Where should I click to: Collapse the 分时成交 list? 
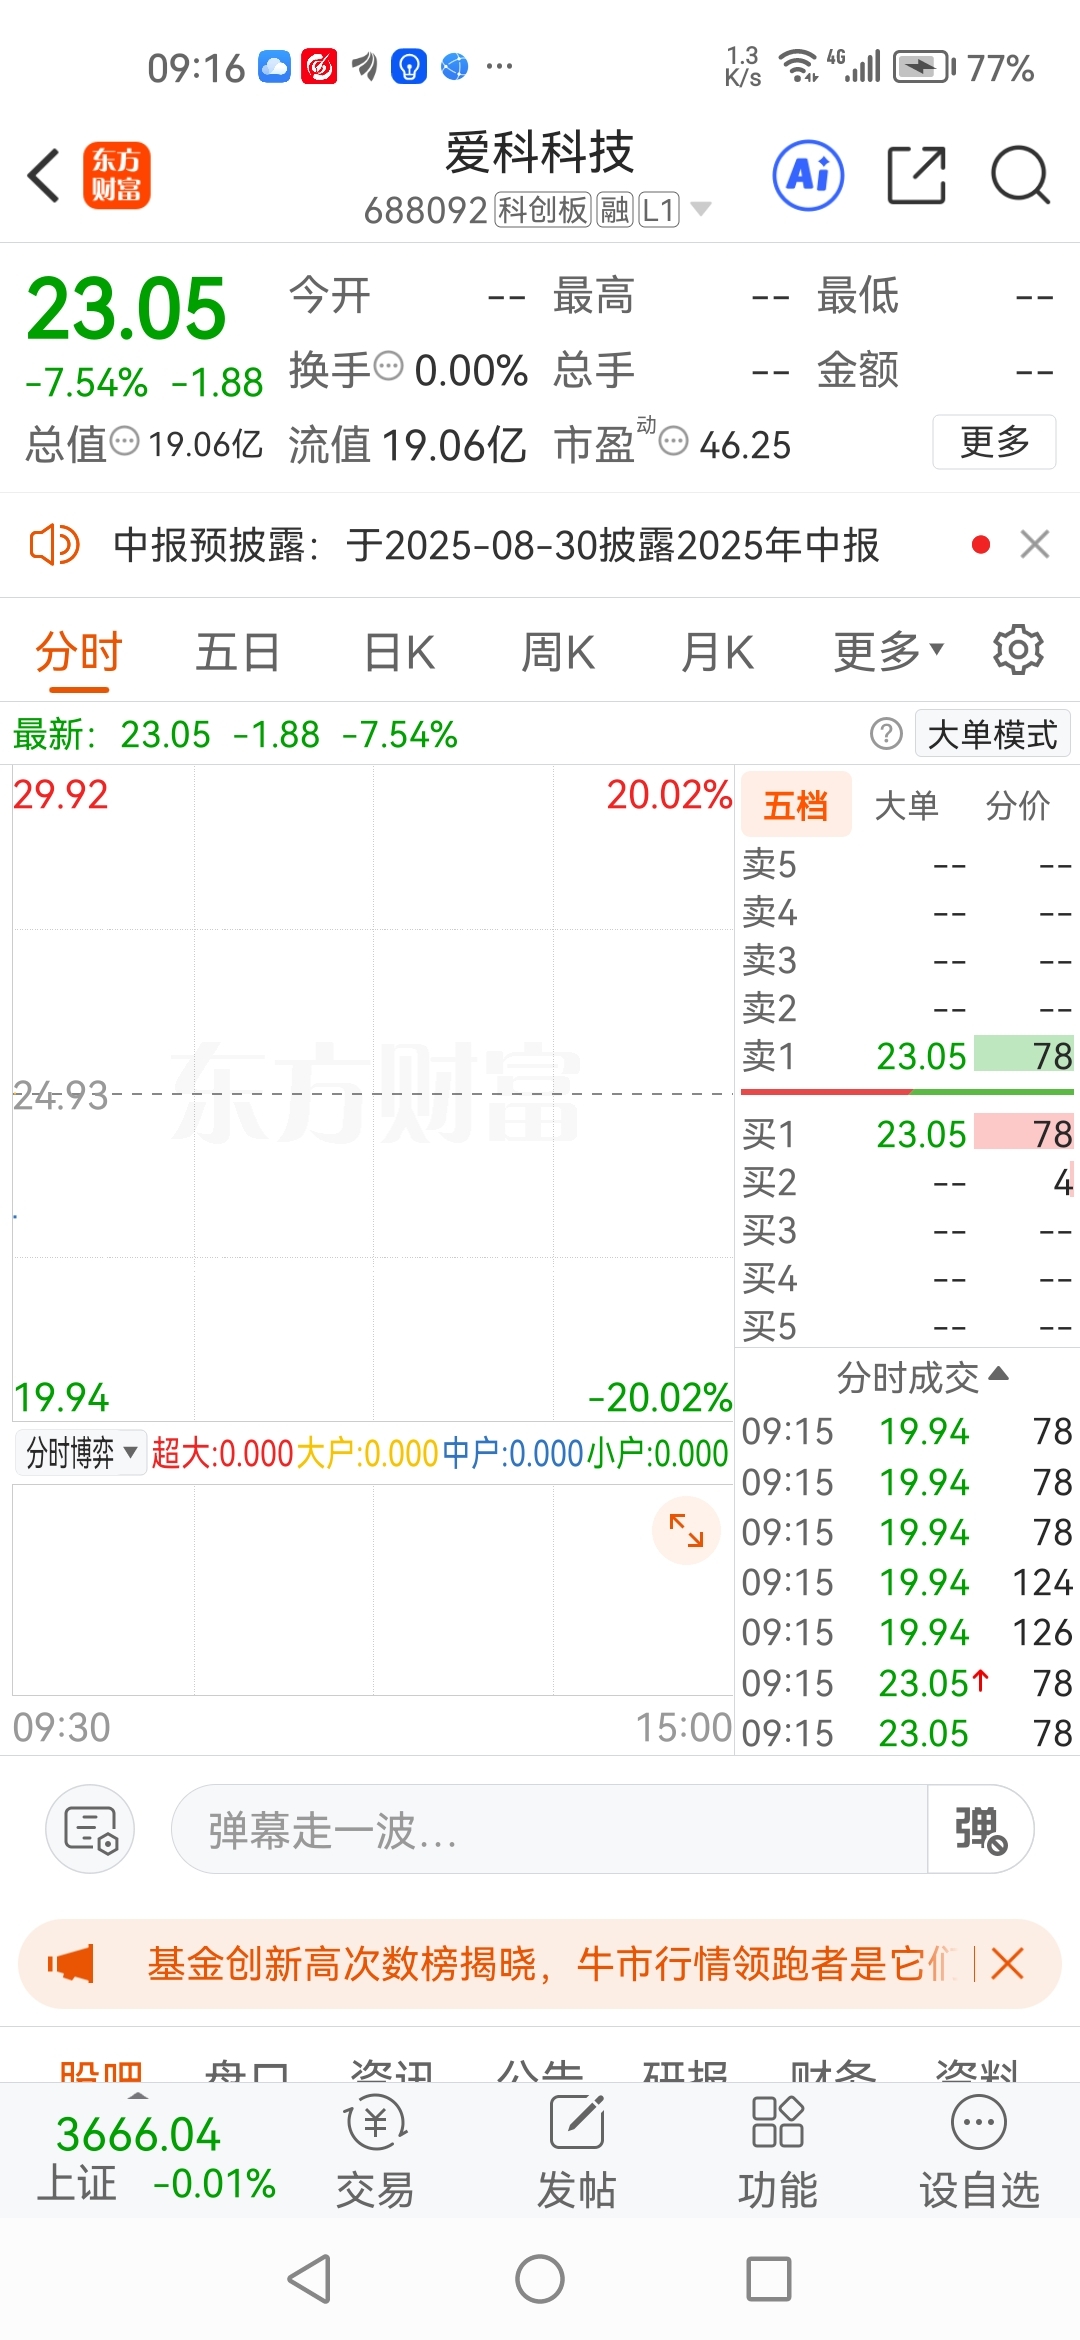click(921, 1377)
